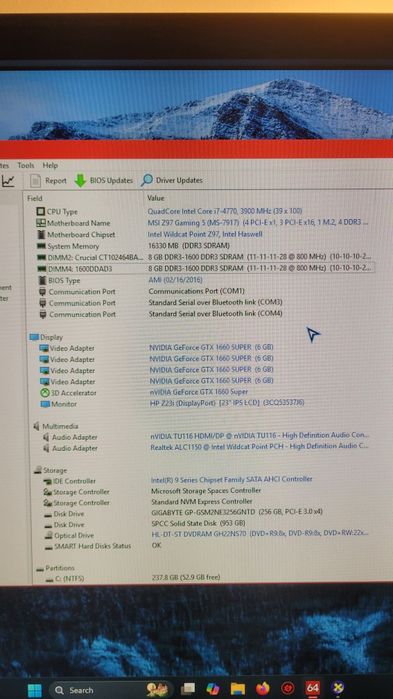This screenshot has height=699, width=393.
Task: Open the Help menu
Action: click(x=50, y=165)
